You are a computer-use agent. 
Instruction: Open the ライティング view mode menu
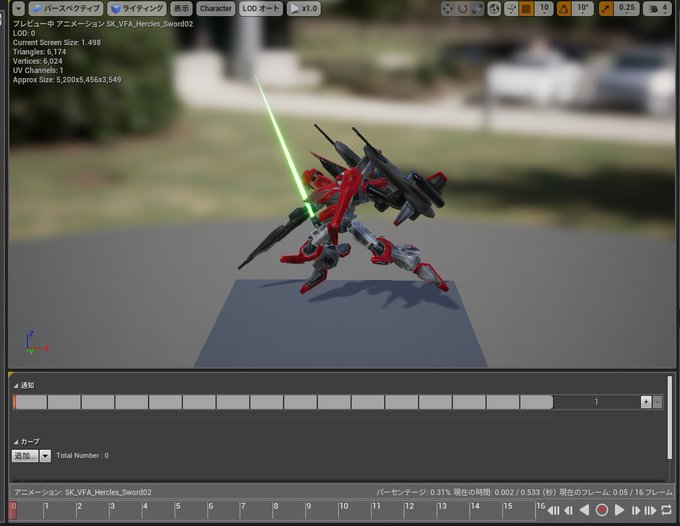coord(137,8)
